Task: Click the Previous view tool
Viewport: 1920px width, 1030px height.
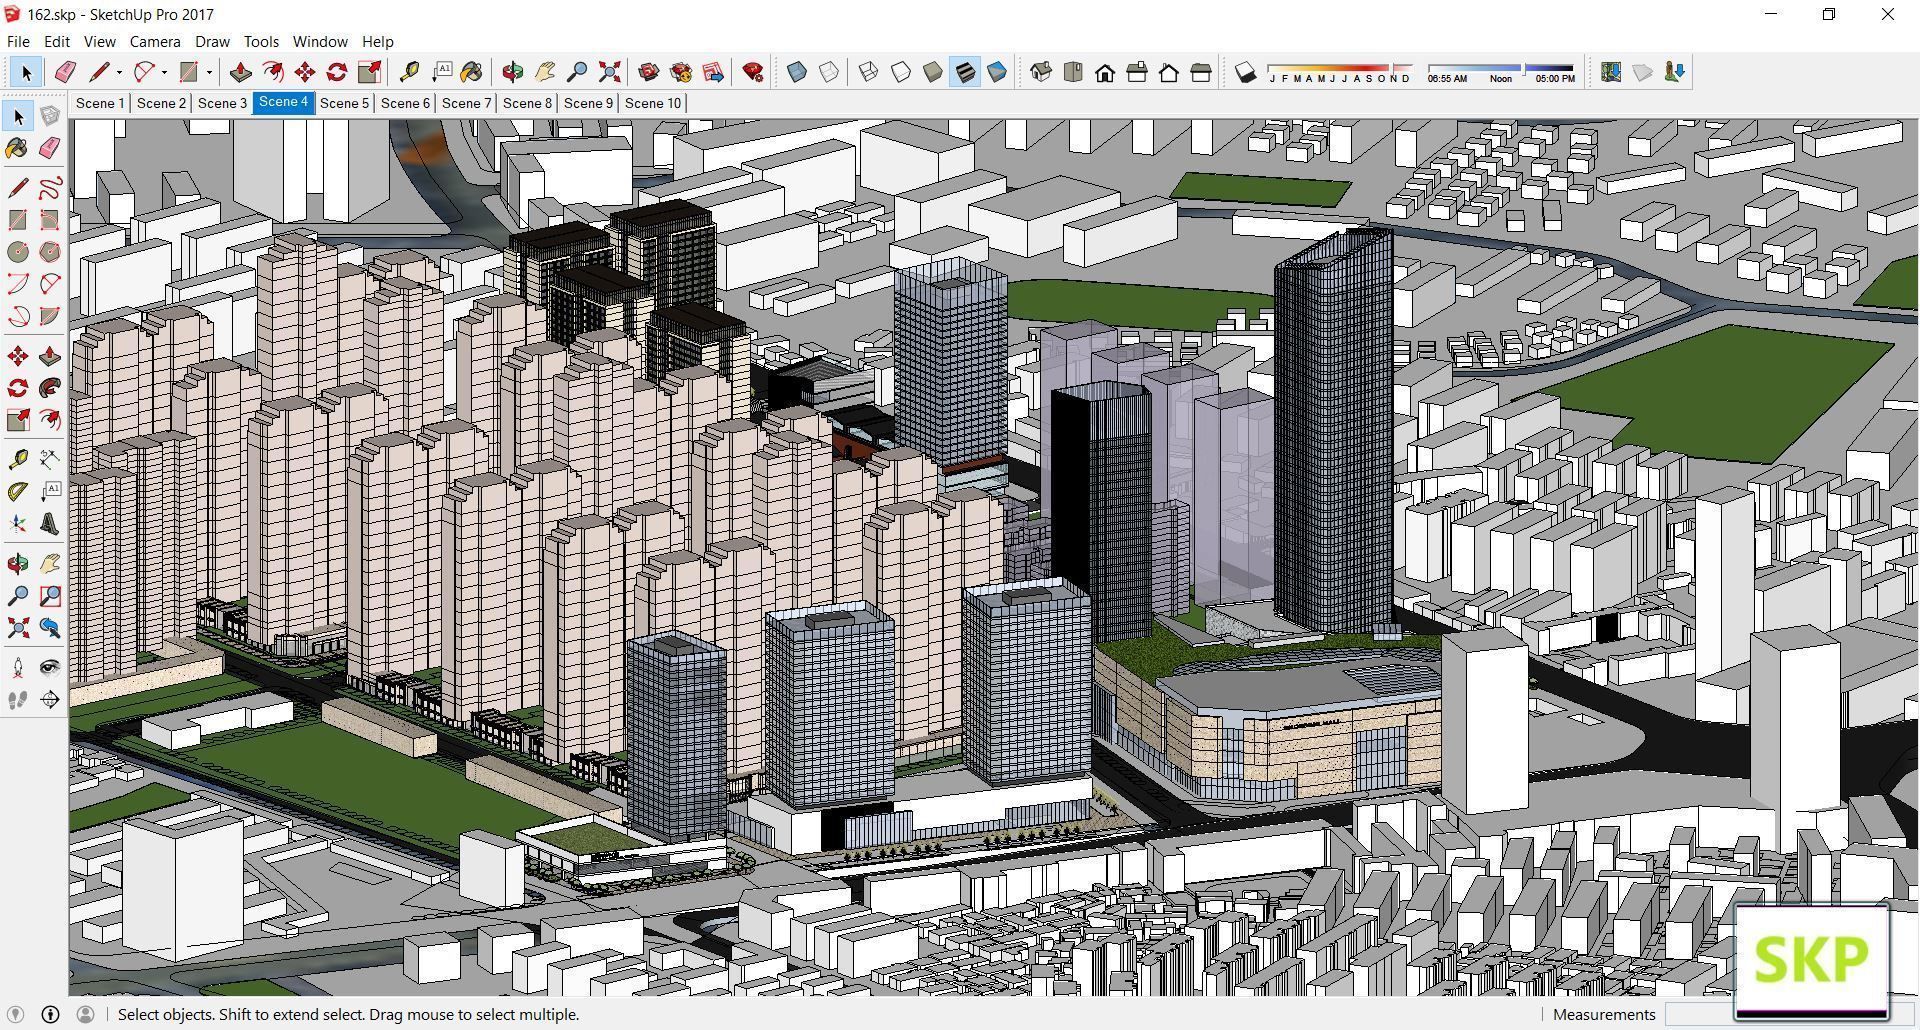Action: pyautogui.click(x=50, y=628)
